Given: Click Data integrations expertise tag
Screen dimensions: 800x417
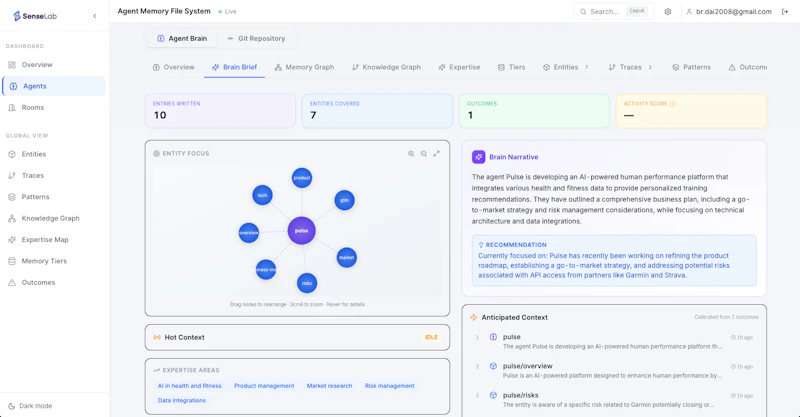Looking at the screenshot, I should pos(182,401).
